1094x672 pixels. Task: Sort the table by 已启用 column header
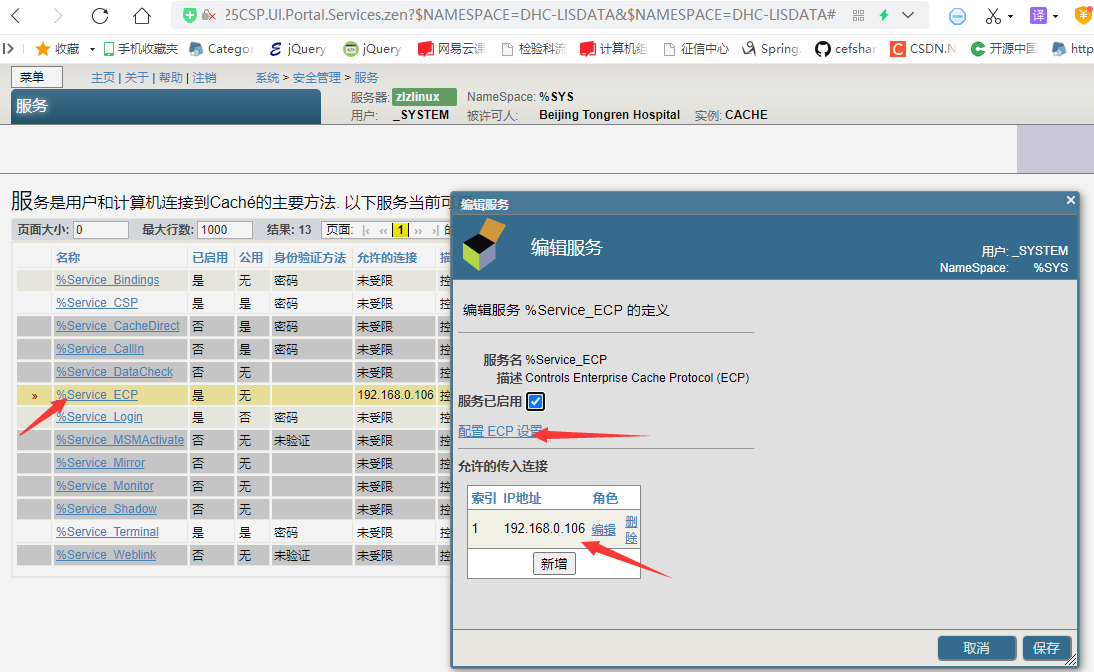210,257
